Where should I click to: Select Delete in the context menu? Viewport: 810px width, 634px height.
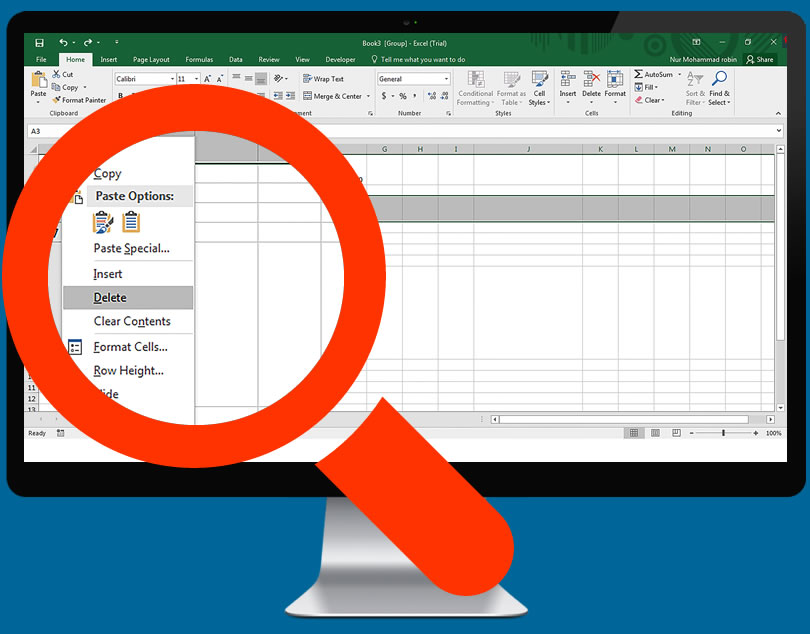click(110, 298)
